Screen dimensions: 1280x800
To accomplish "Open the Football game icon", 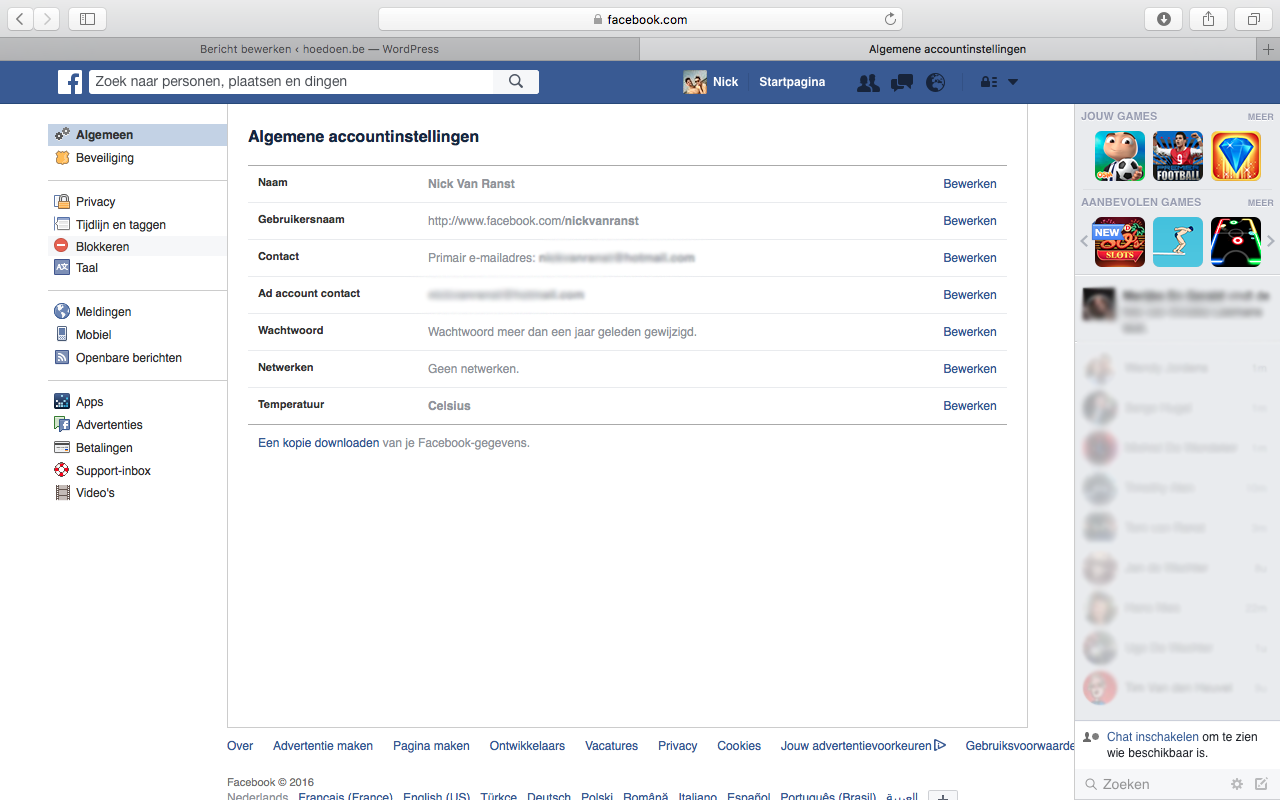I will click(1178, 156).
